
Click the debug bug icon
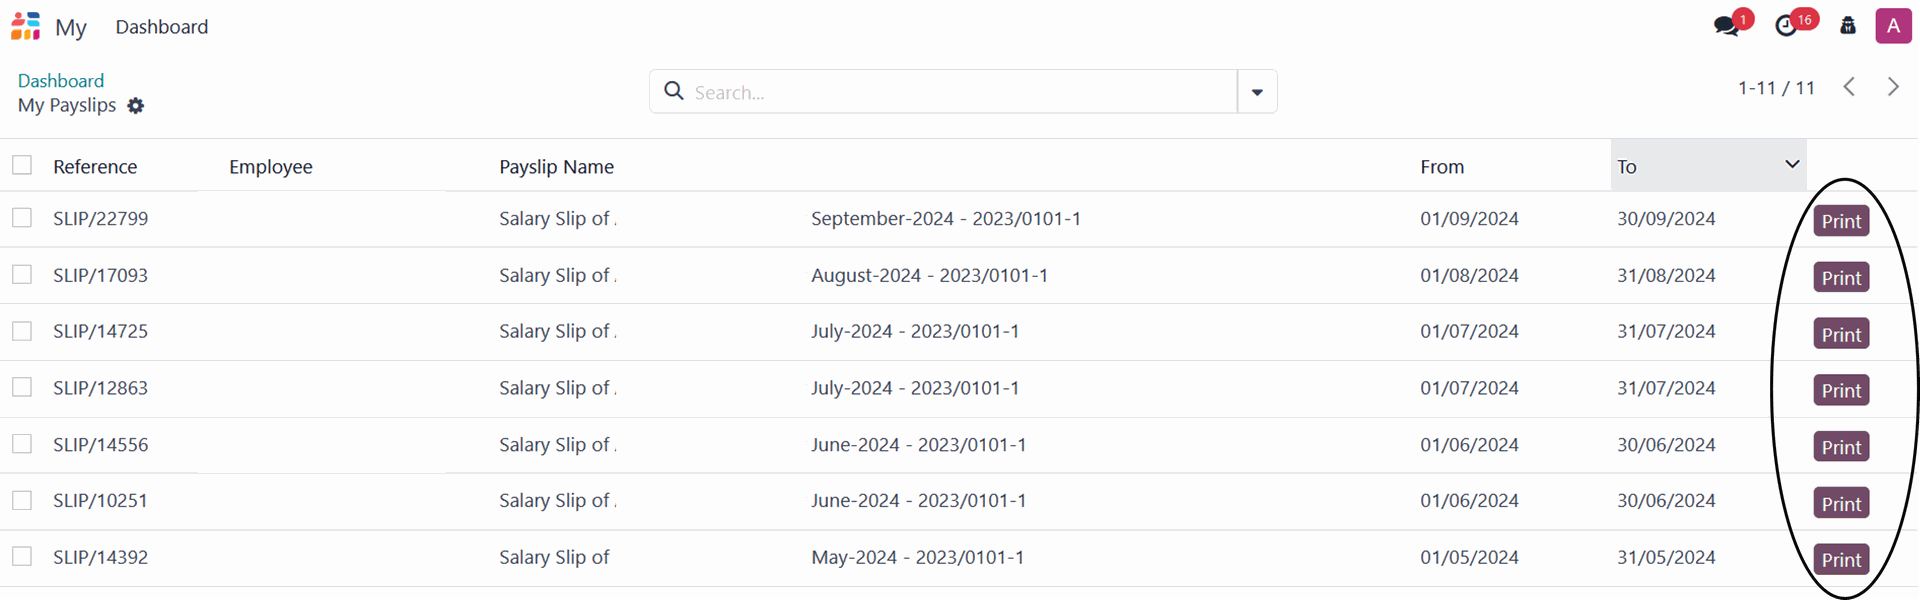tap(1848, 26)
